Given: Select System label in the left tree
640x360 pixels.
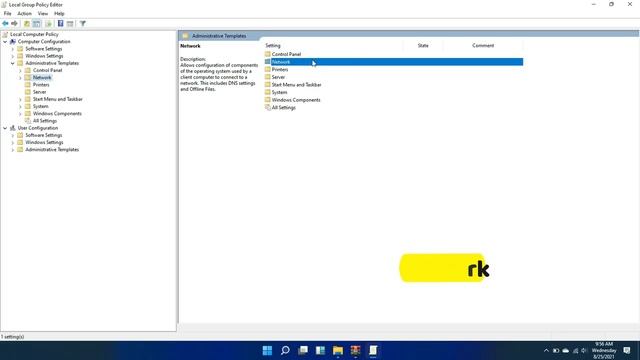Looking at the screenshot, I should click(x=40, y=106).
